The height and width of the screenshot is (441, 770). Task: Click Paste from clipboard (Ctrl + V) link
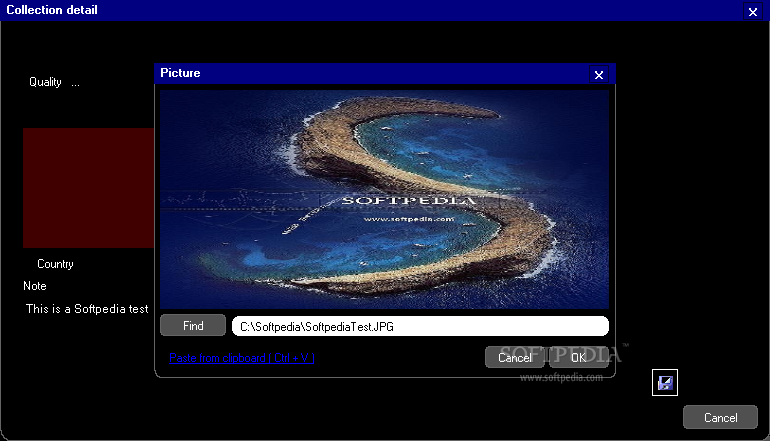click(x=242, y=358)
